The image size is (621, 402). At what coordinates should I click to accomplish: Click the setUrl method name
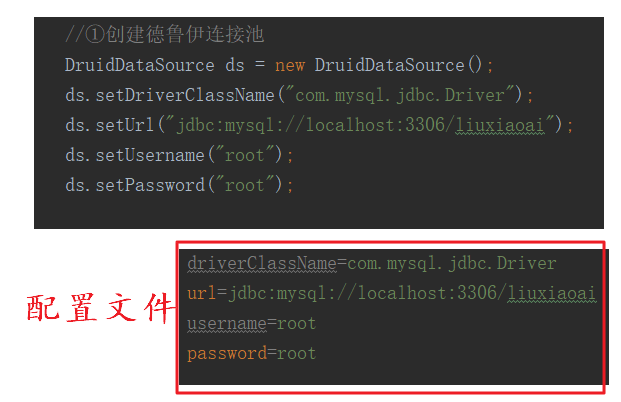click(x=124, y=125)
